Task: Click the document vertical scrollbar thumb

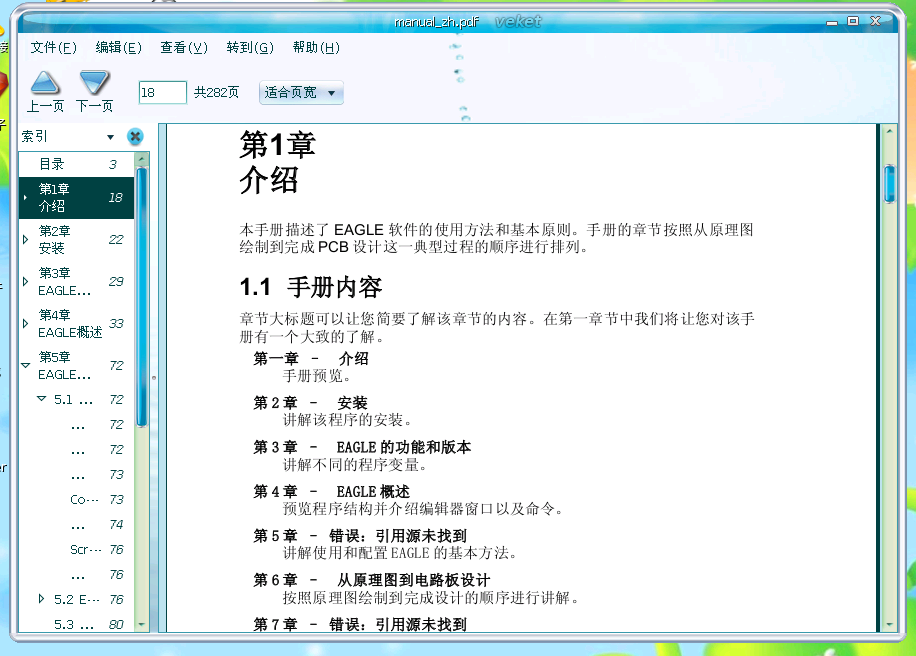Action: tap(889, 184)
